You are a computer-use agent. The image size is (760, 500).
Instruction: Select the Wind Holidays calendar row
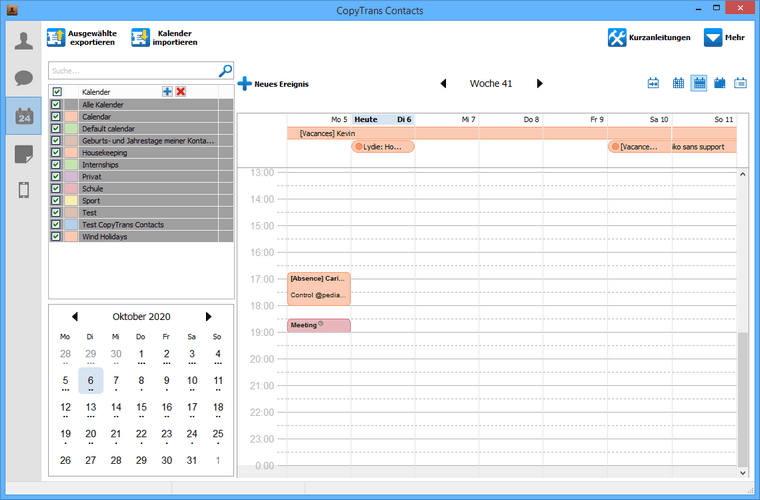tap(141, 236)
